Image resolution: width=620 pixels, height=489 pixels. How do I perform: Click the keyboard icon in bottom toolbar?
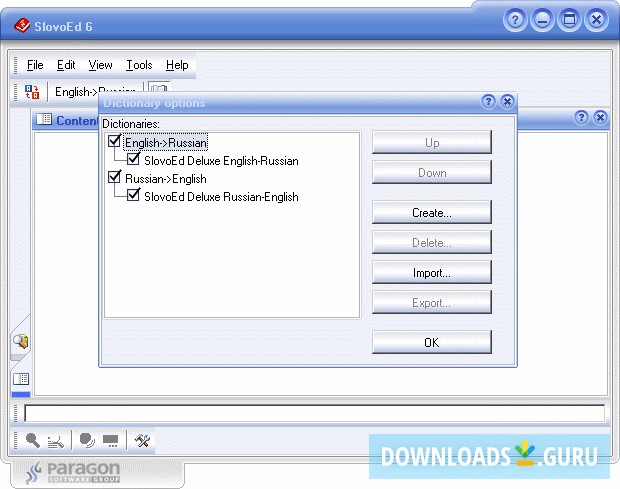(110, 440)
